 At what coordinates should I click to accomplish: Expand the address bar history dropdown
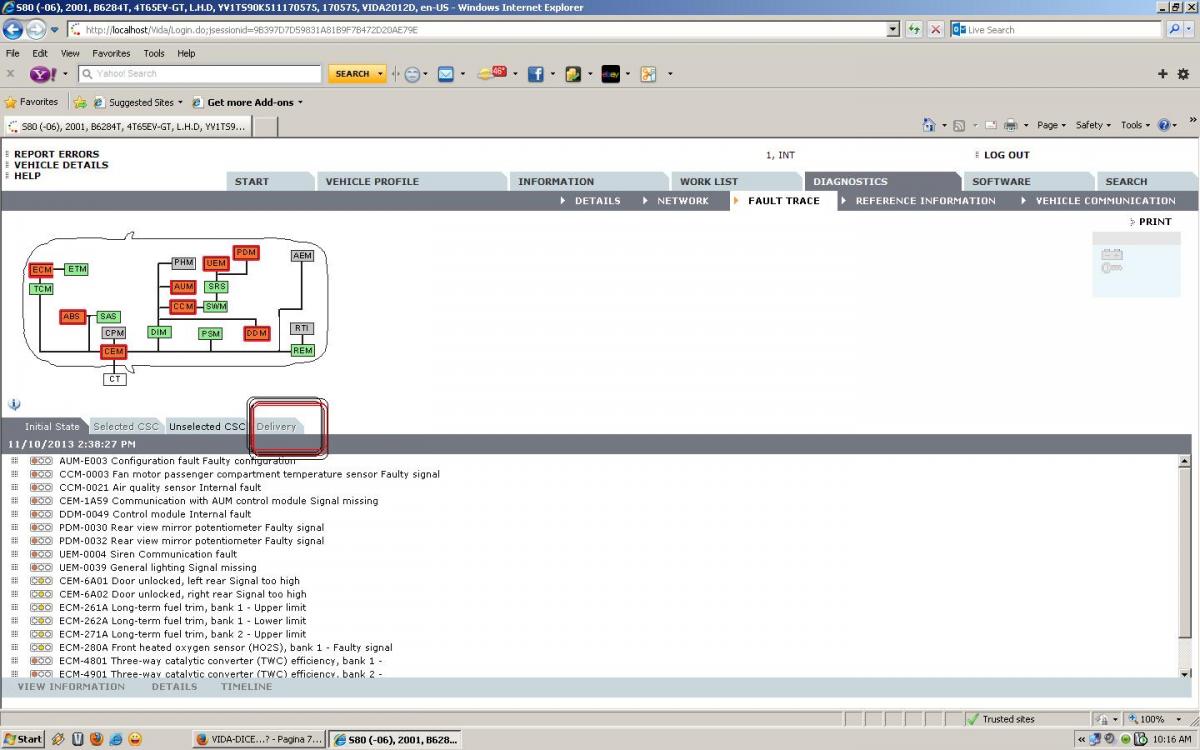click(x=893, y=30)
